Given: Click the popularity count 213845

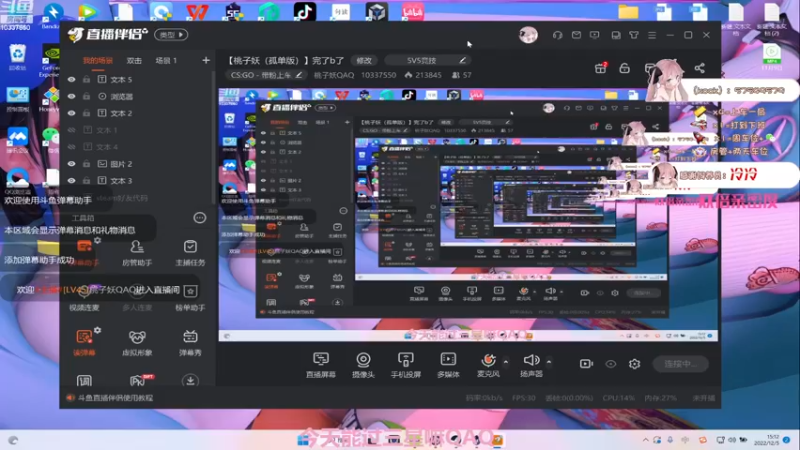Looking at the screenshot, I should click(x=428, y=75).
